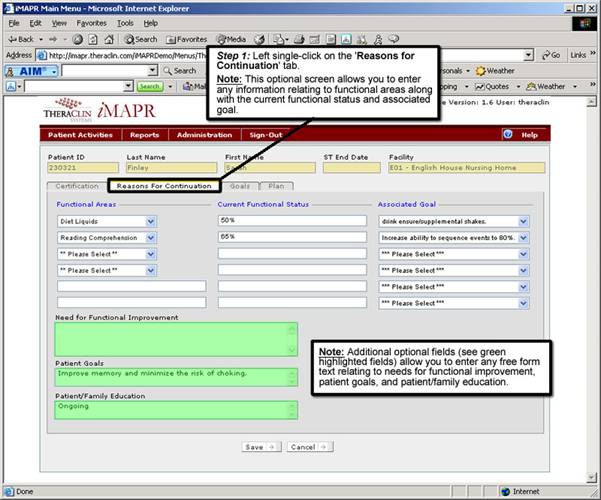The width and height of the screenshot is (601, 500).
Task: Expand the 'drink ensure/supplemental shakes' goal dropdown
Action: click(524, 221)
